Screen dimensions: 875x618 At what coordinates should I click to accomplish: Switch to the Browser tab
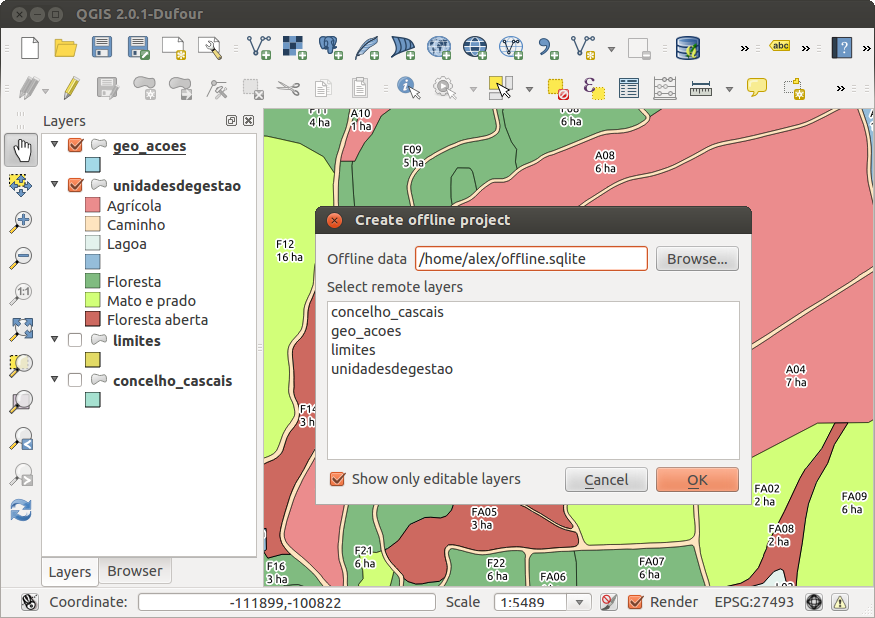pos(135,571)
